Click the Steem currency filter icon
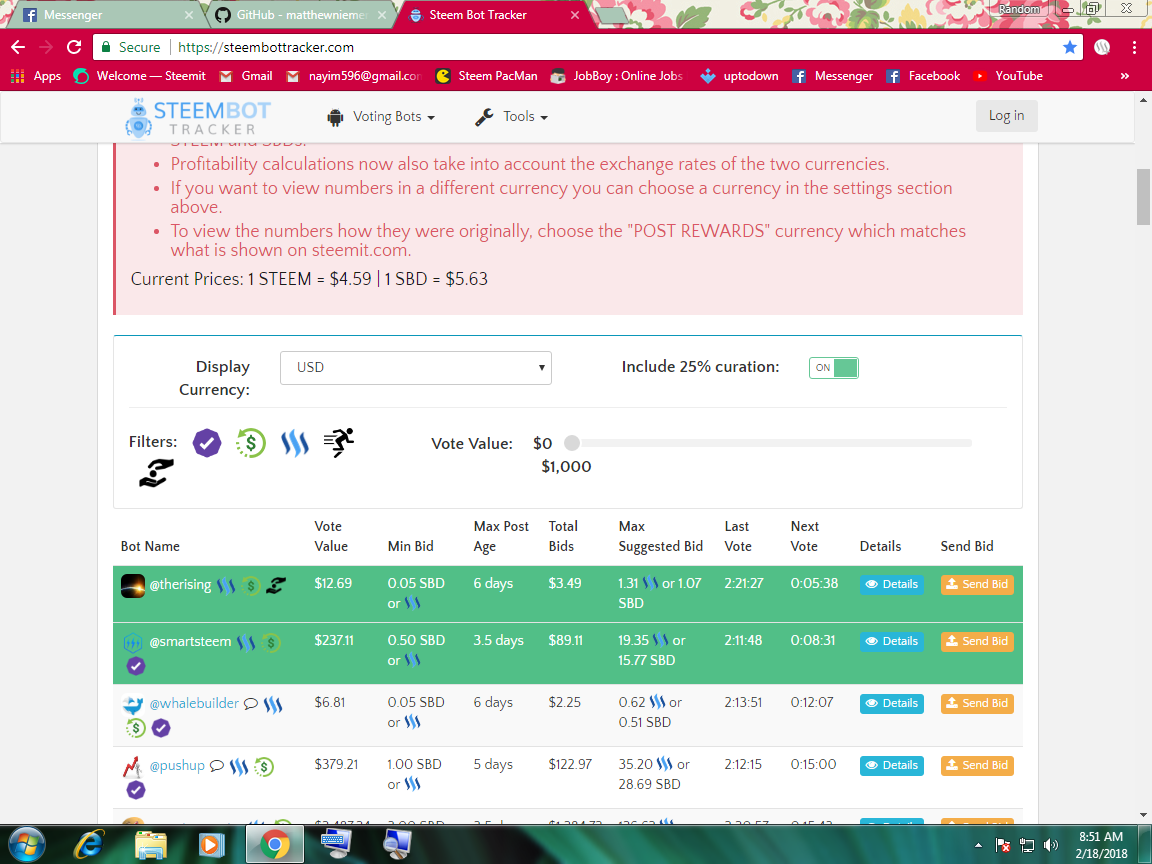 point(295,443)
